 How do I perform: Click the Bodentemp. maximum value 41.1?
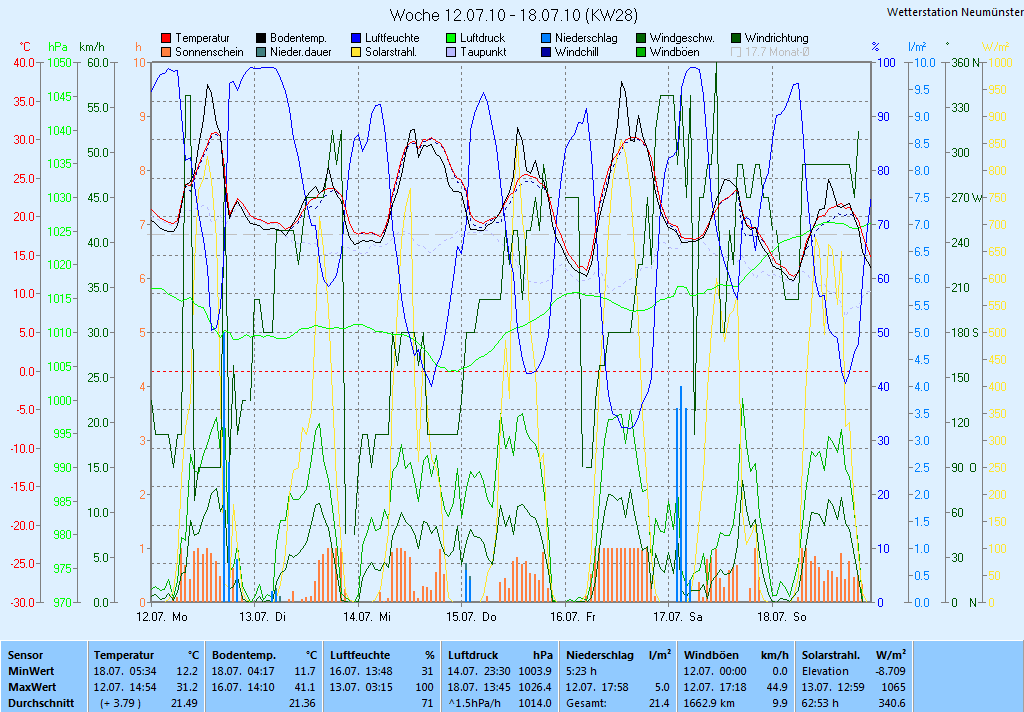[305, 688]
